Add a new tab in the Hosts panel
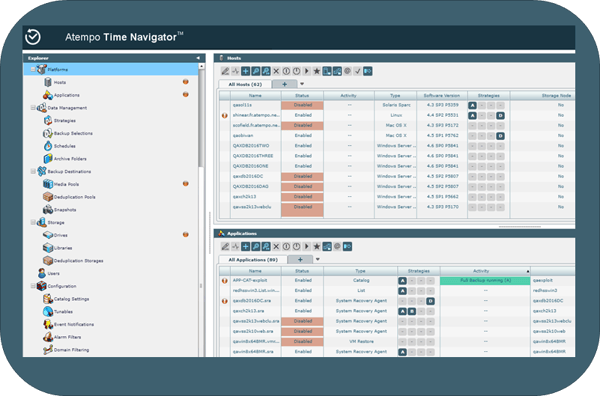The height and width of the screenshot is (396, 600). click(284, 84)
